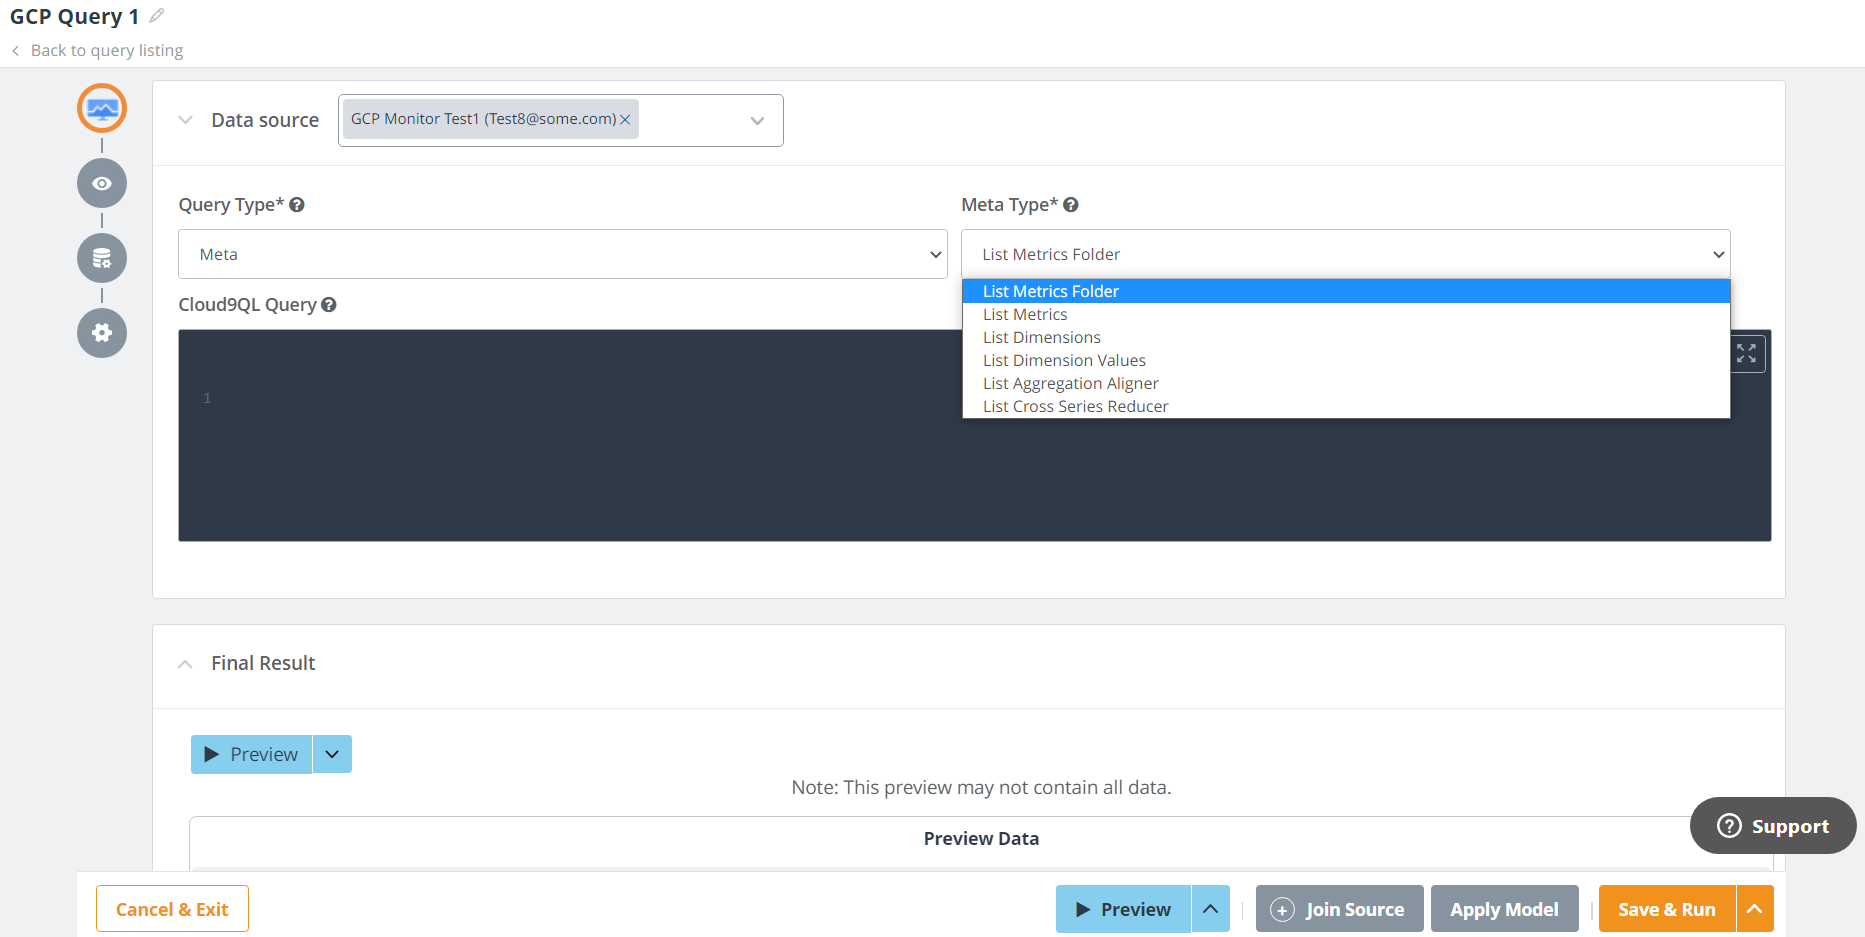The image size is (1865, 937).
Task: Remove the GCP Monitor Test1 data source
Action: point(625,120)
